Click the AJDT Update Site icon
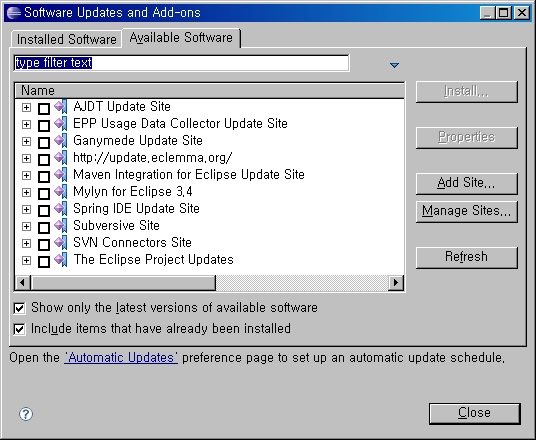Viewport: 536px width, 440px height. pyautogui.click(x=61, y=106)
